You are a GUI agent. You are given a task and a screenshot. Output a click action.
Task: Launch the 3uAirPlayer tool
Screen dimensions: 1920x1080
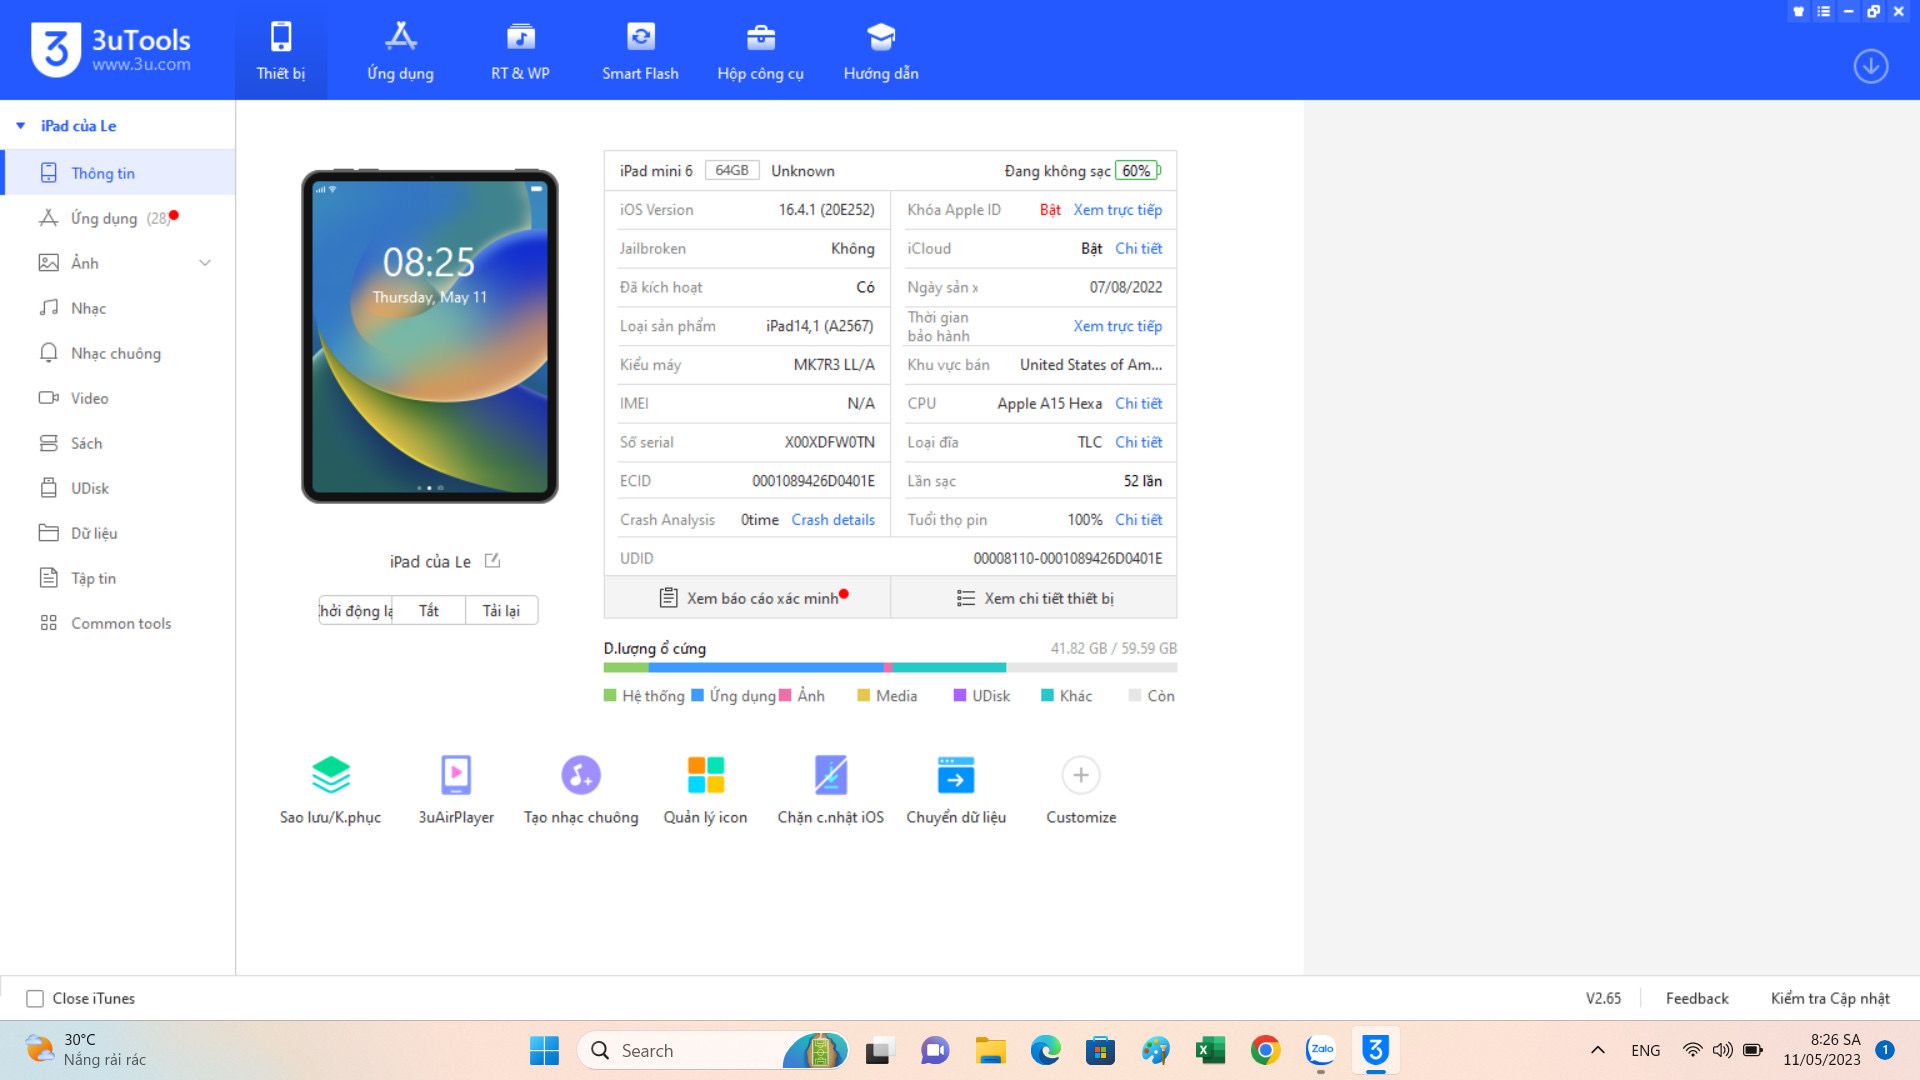point(456,776)
